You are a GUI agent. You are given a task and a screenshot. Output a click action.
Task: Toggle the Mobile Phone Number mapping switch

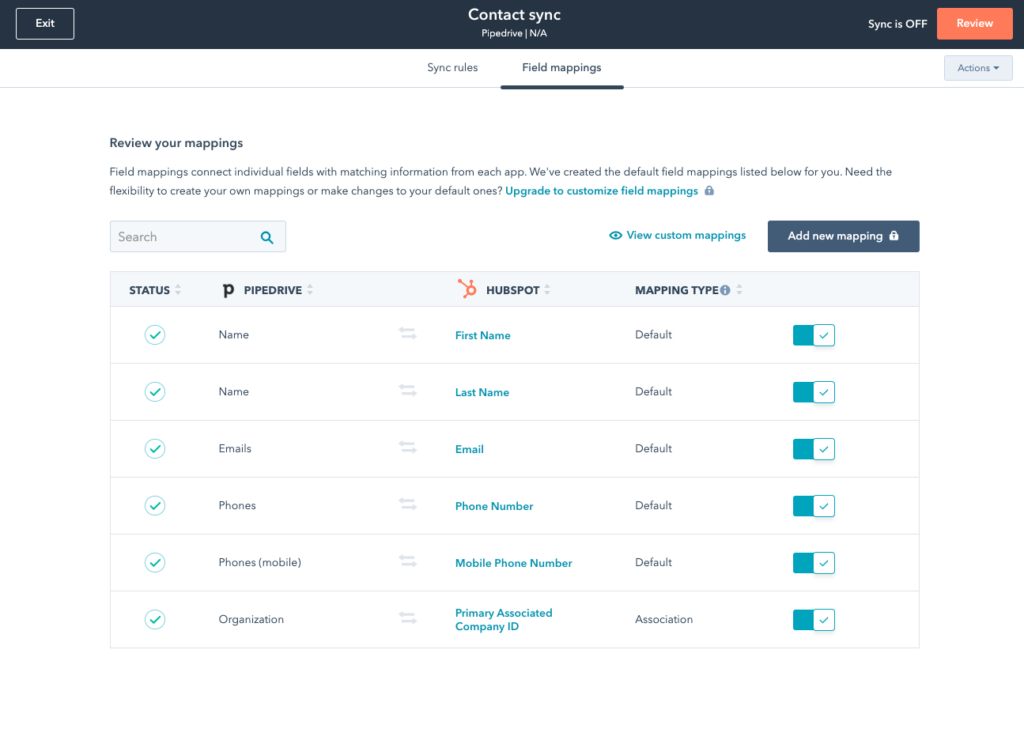814,562
